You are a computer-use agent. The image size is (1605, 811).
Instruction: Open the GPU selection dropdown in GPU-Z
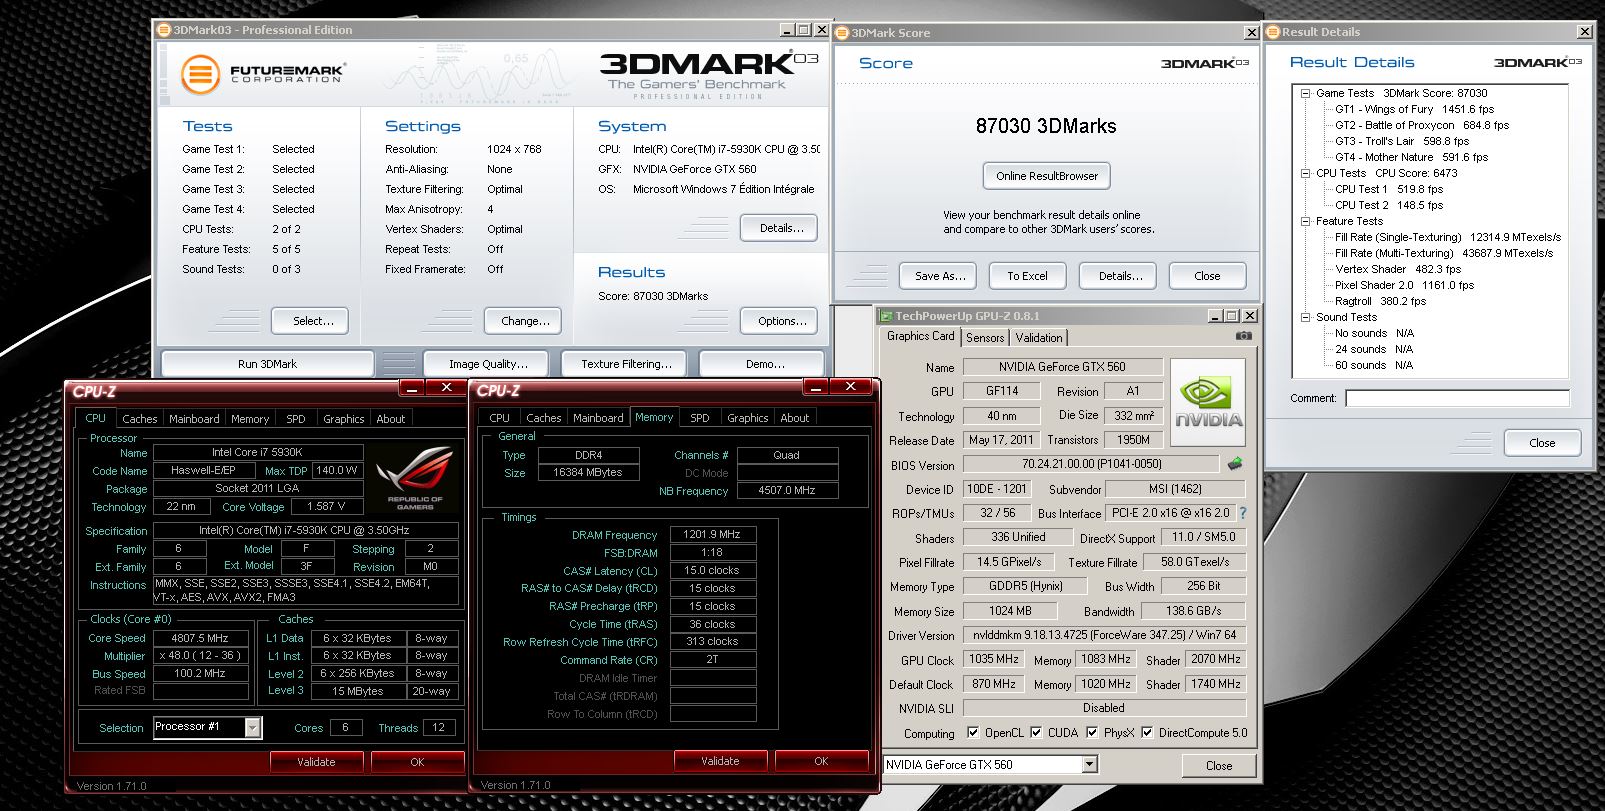pos(1089,765)
